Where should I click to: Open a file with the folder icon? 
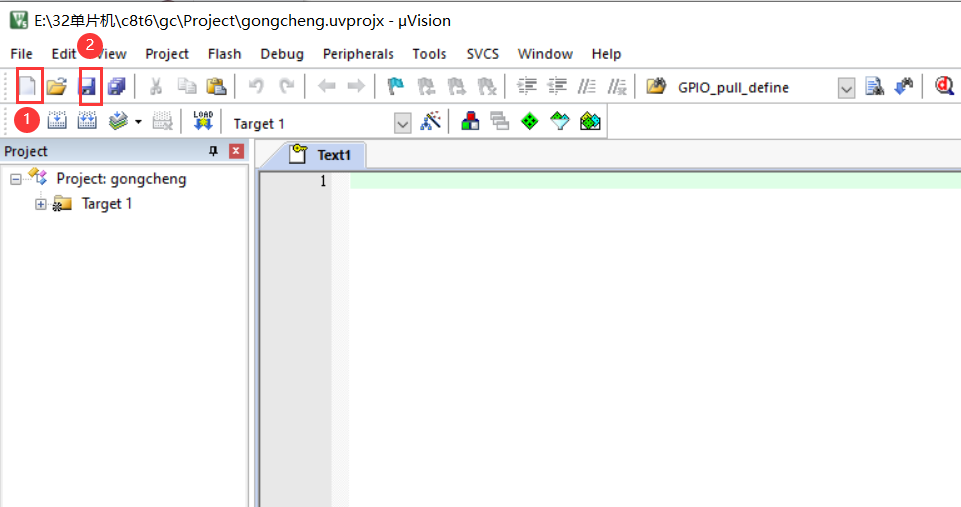[x=56, y=86]
